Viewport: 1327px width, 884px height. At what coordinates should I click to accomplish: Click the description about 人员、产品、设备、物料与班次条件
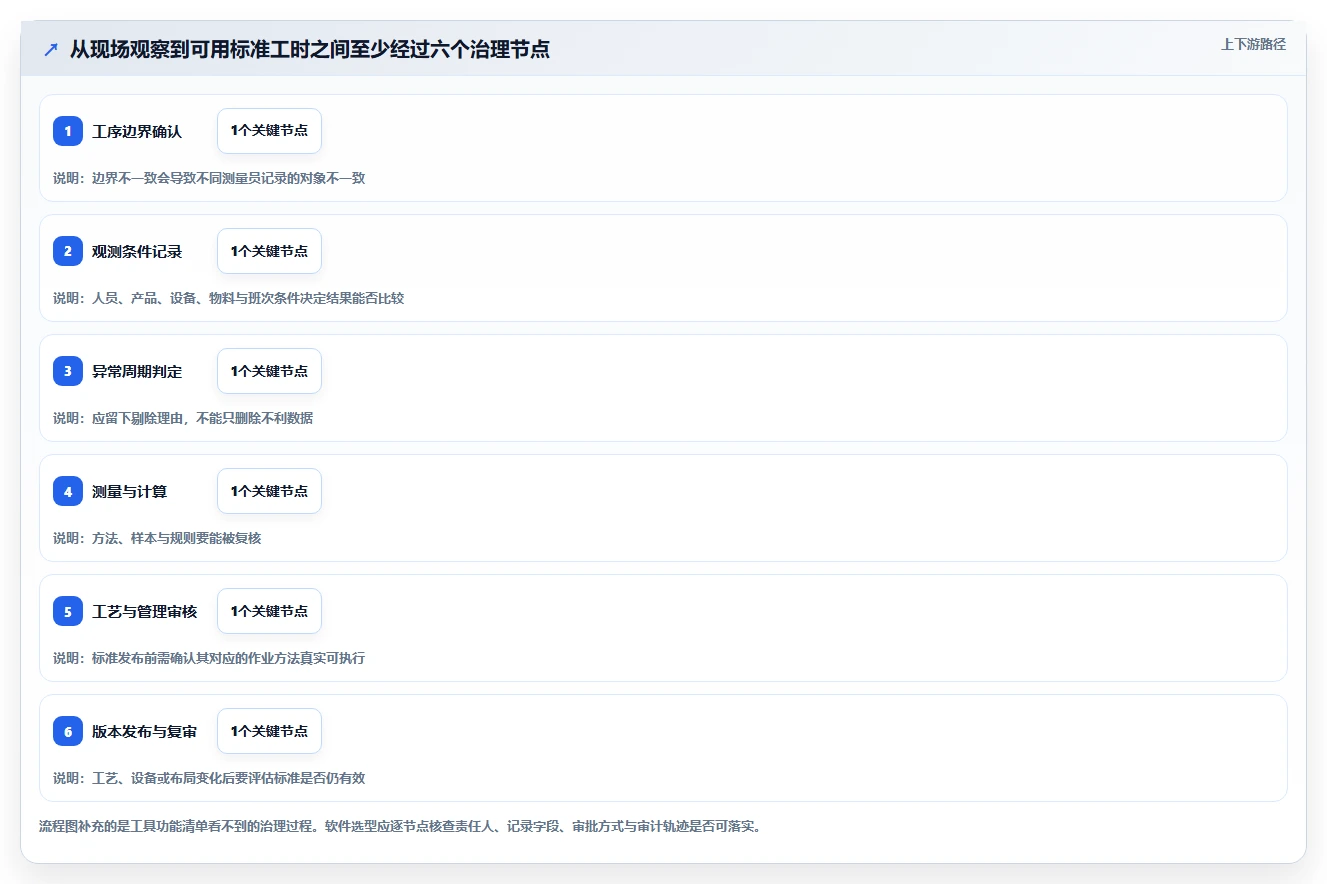tap(229, 298)
